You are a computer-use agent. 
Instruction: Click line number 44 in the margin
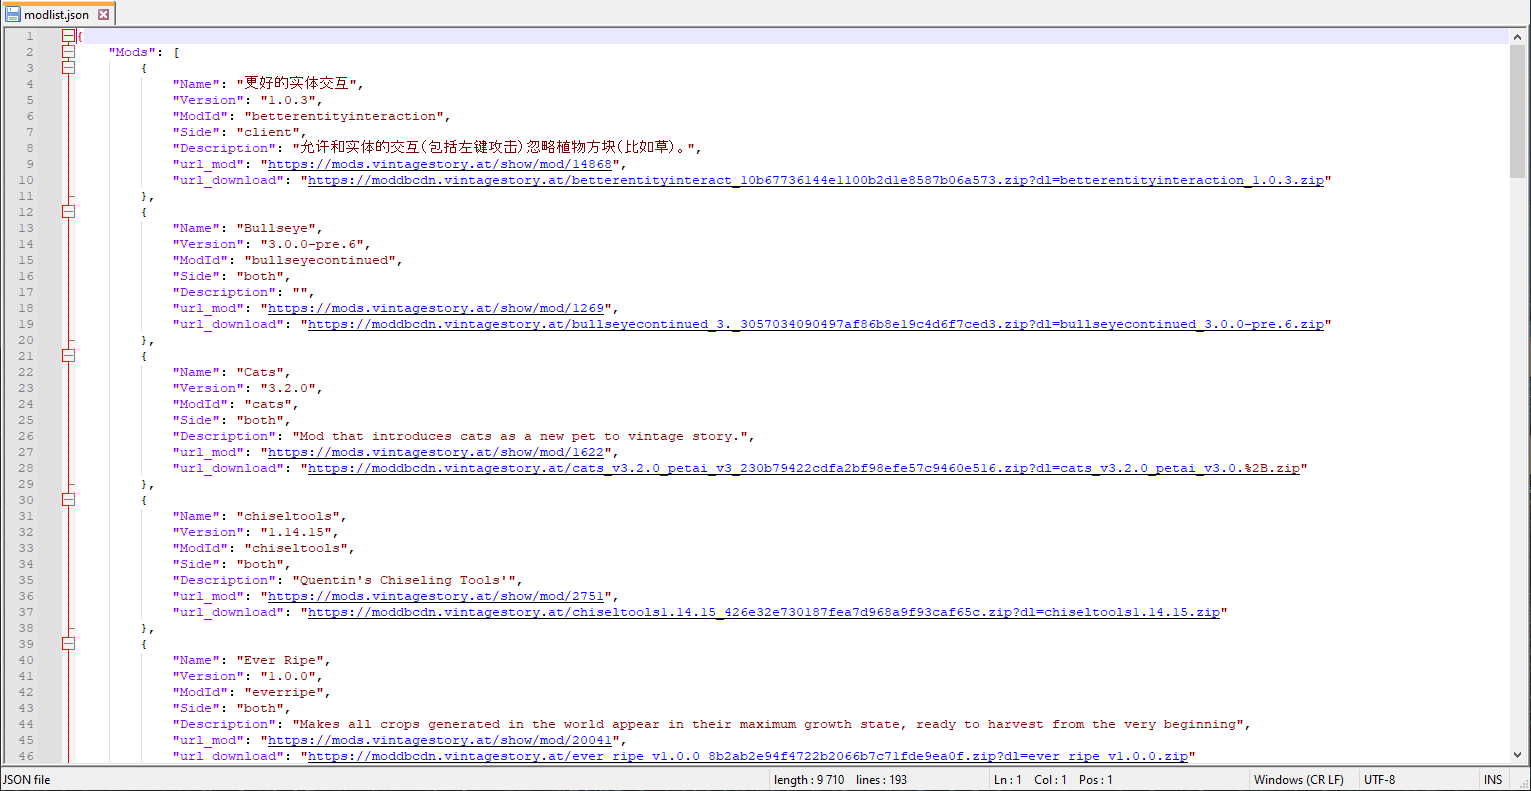click(26, 724)
